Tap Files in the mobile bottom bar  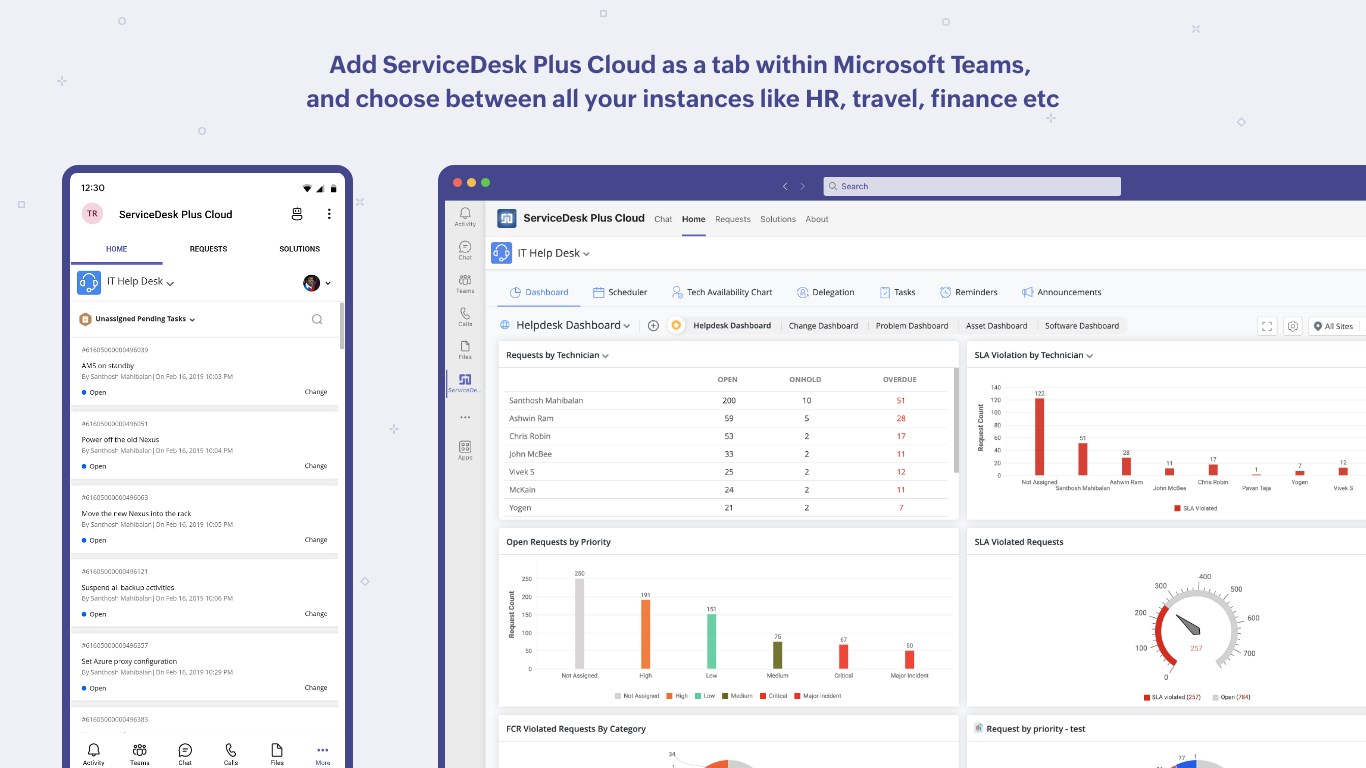pos(277,754)
